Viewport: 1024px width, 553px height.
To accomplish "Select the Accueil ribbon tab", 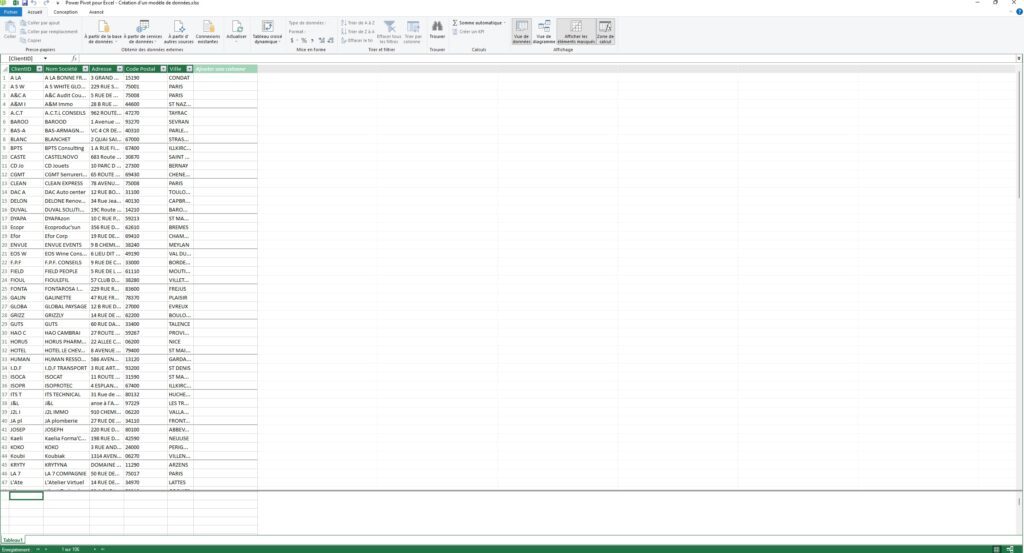I will [35, 12].
